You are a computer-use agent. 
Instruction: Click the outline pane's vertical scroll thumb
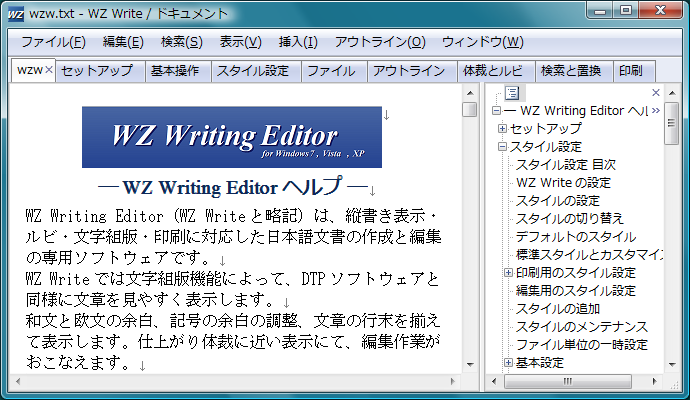672,123
